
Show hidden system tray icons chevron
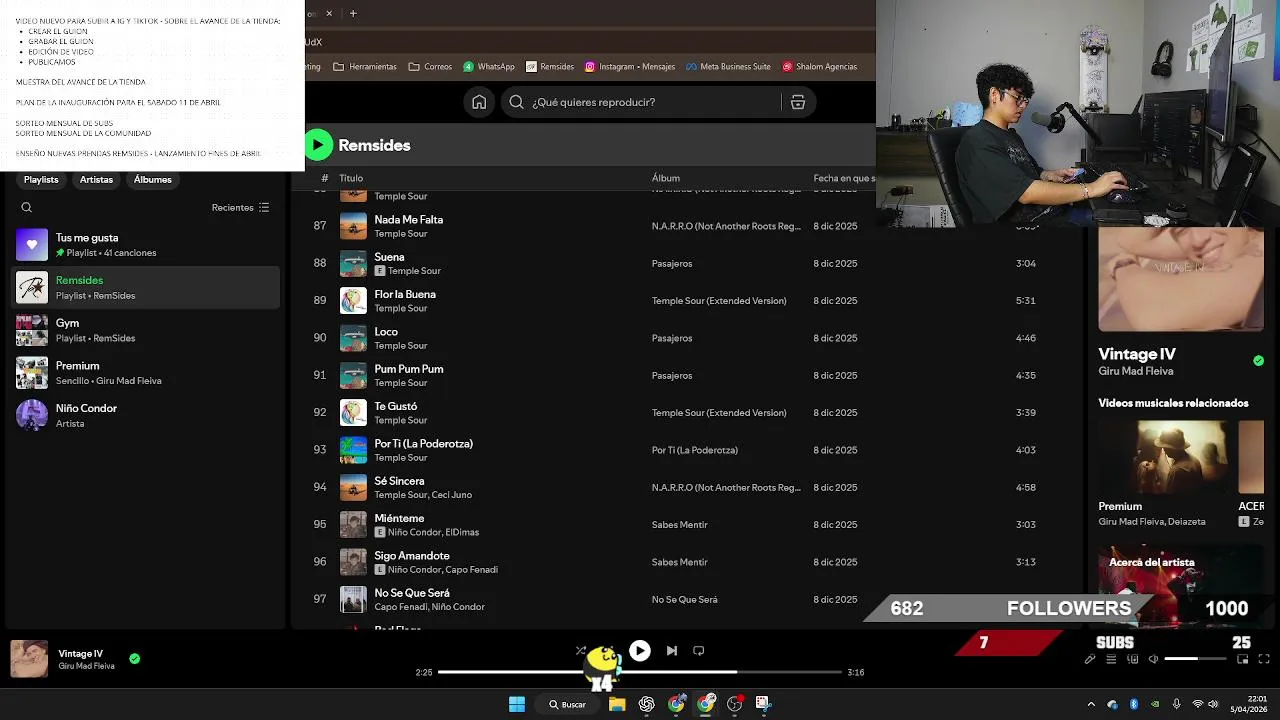point(1091,704)
